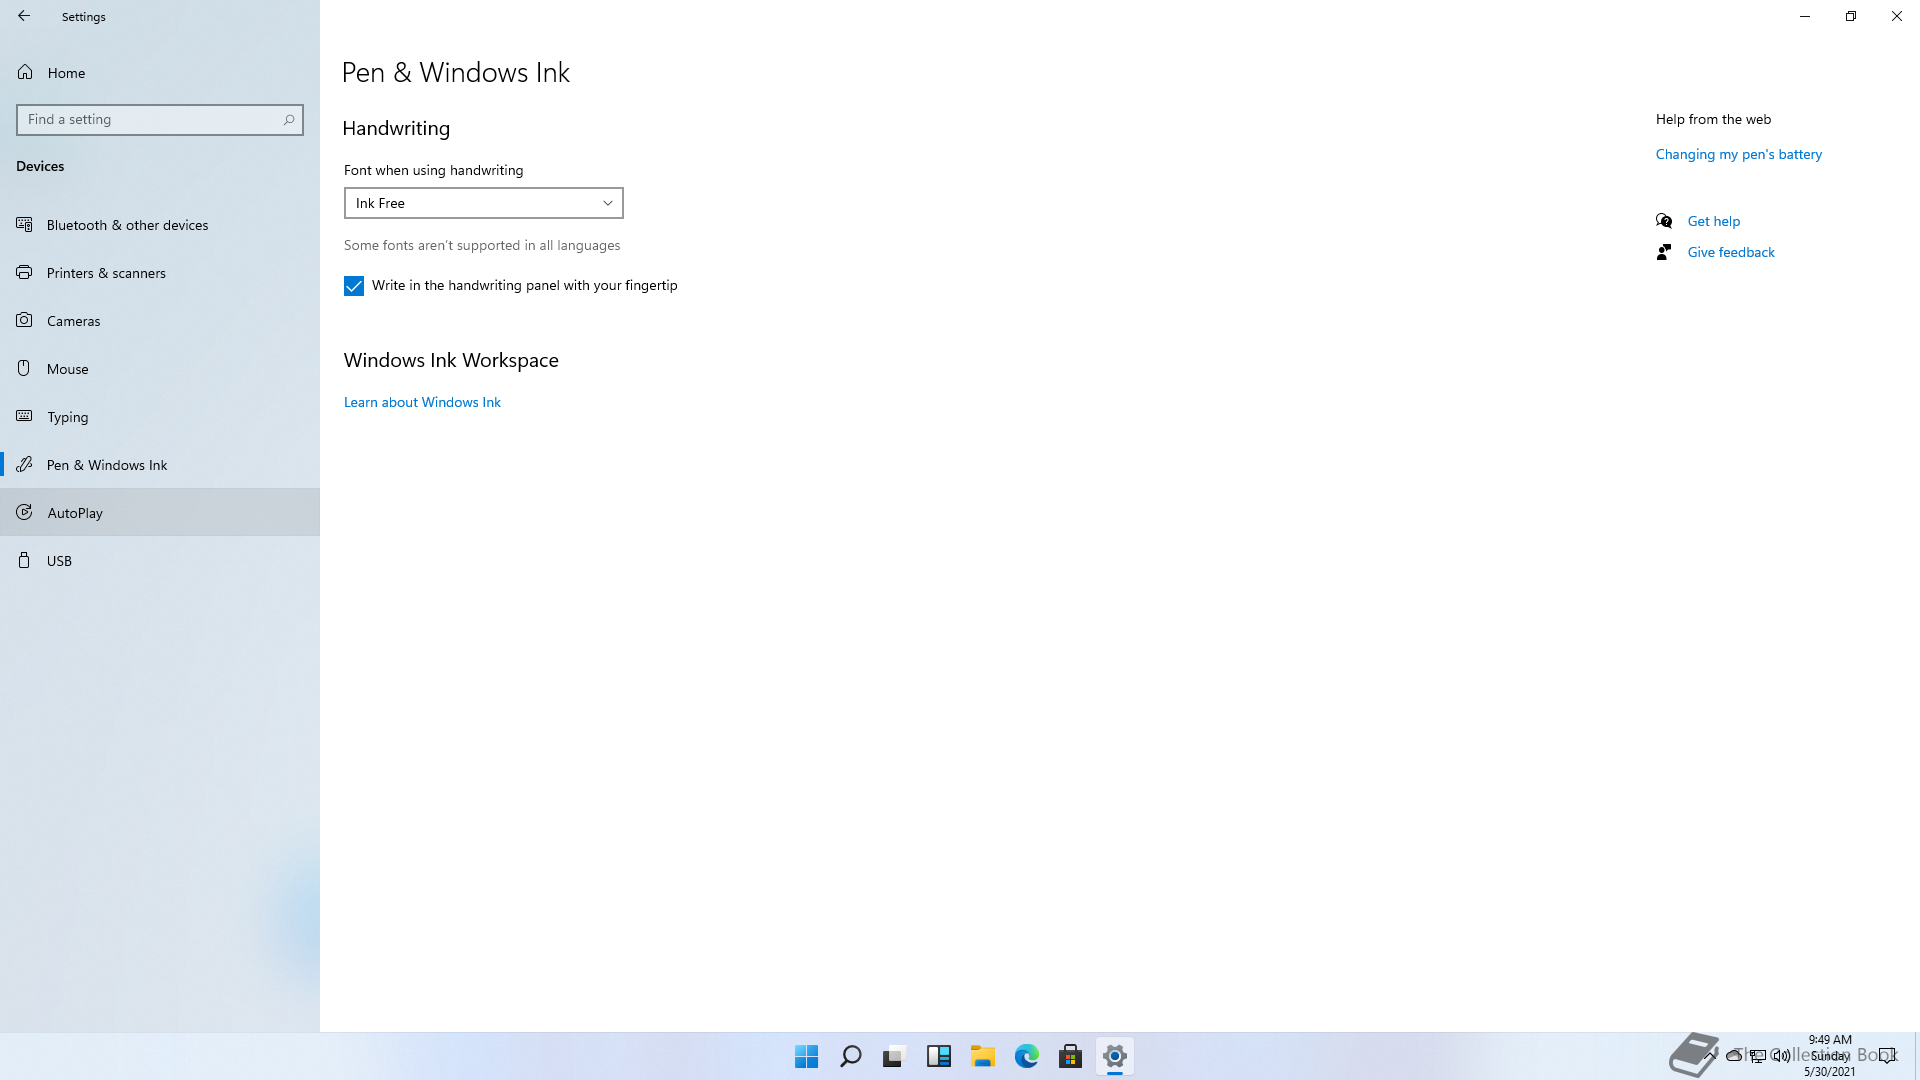This screenshot has width=1920, height=1080.
Task: Focus the 'Find a setting' search box
Action: click(x=160, y=119)
